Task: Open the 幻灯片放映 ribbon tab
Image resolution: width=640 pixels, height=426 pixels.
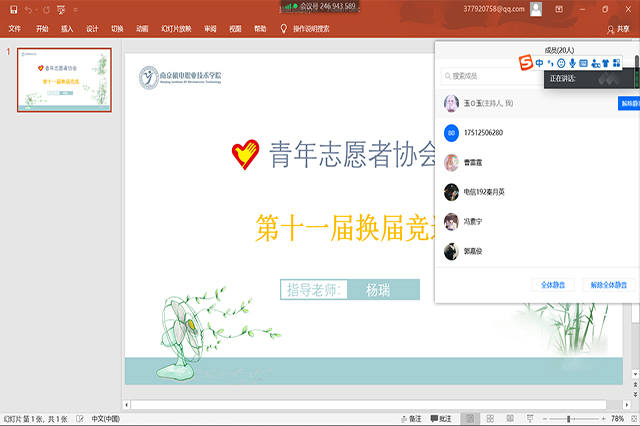Action: click(x=176, y=29)
